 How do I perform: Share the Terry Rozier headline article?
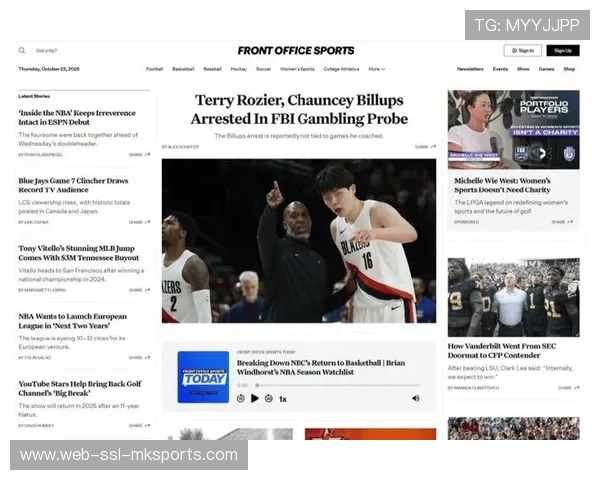(x=426, y=146)
